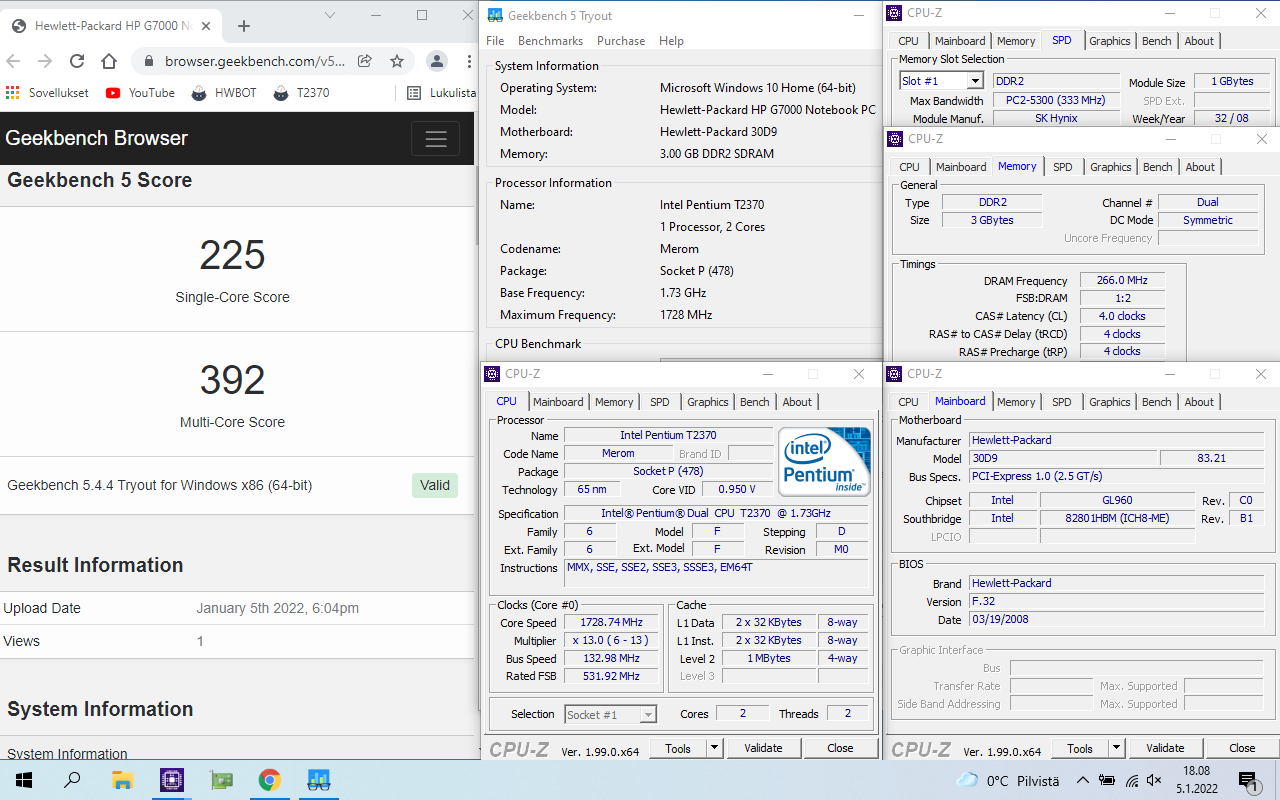Image resolution: width=1280 pixels, height=800 pixels.
Task: Click Chrome's back arrow
Action: [15, 61]
